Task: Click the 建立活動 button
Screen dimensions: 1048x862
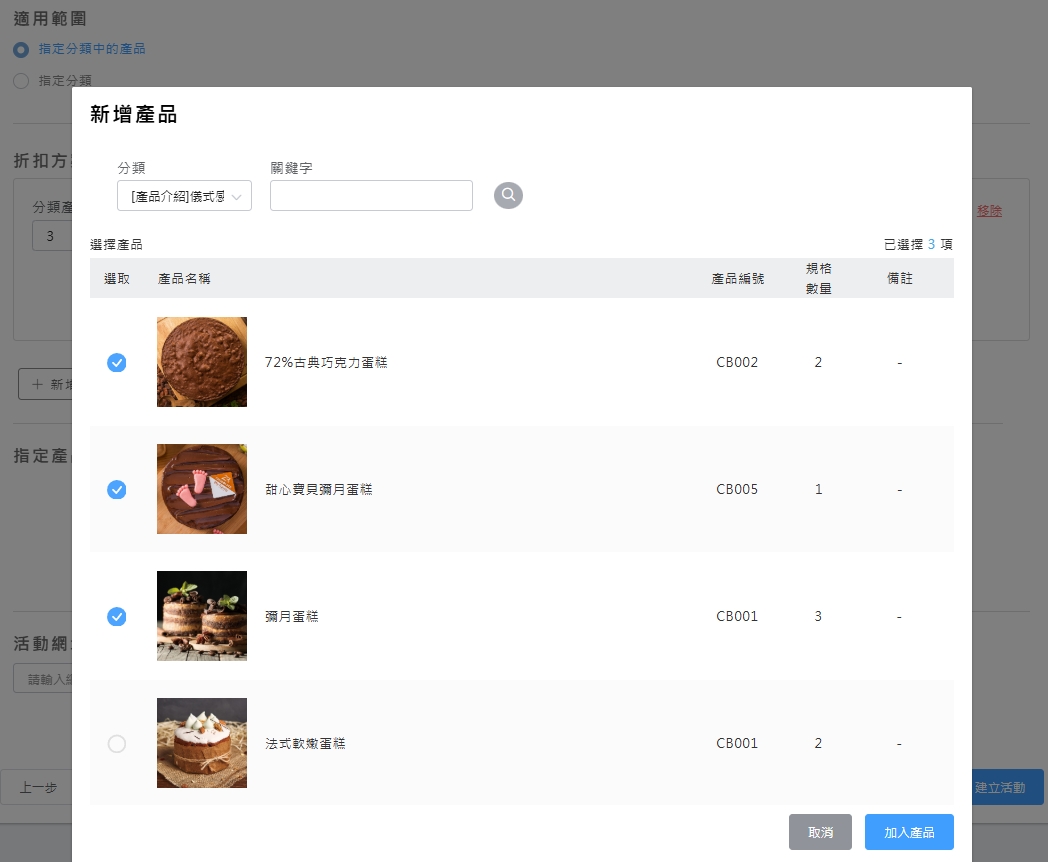Action: (1004, 787)
